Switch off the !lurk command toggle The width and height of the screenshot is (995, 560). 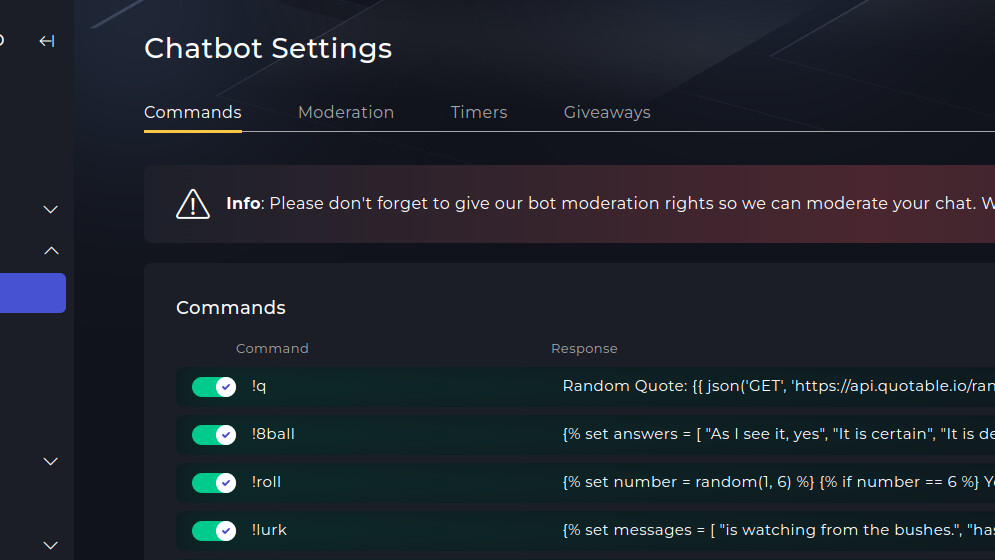[x=214, y=531]
